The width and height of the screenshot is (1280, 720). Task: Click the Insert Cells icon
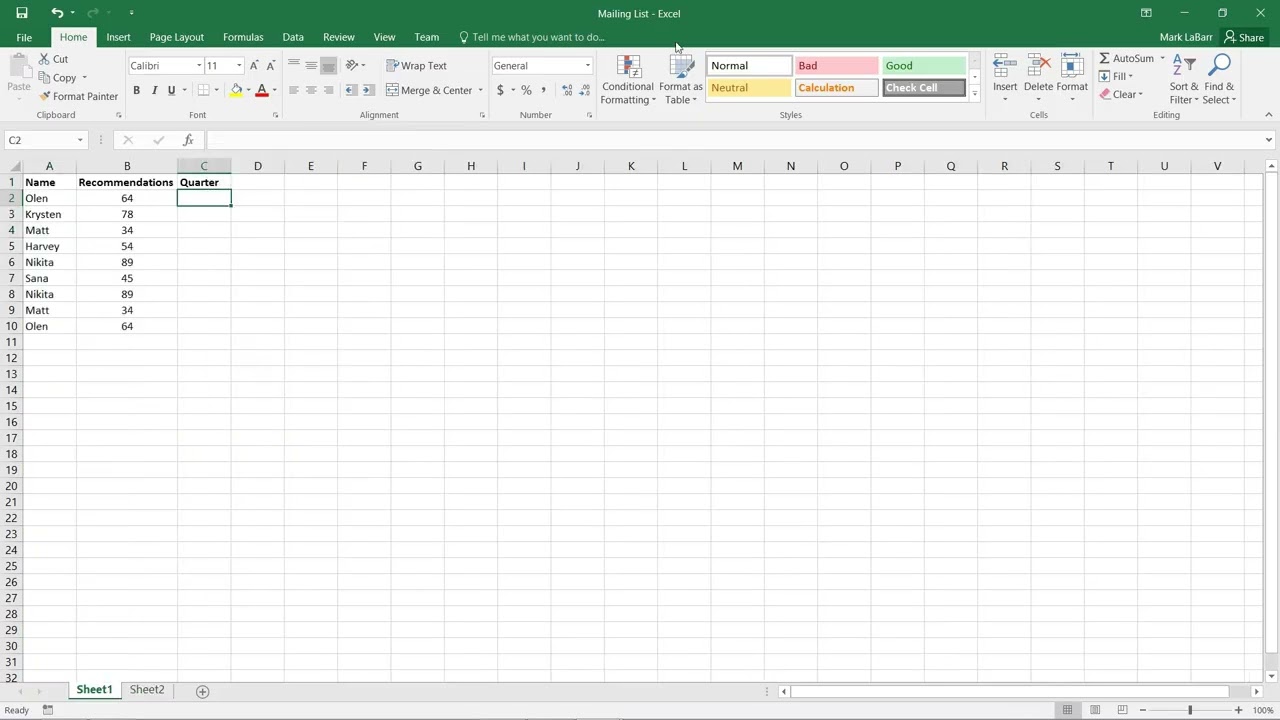(x=1005, y=67)
